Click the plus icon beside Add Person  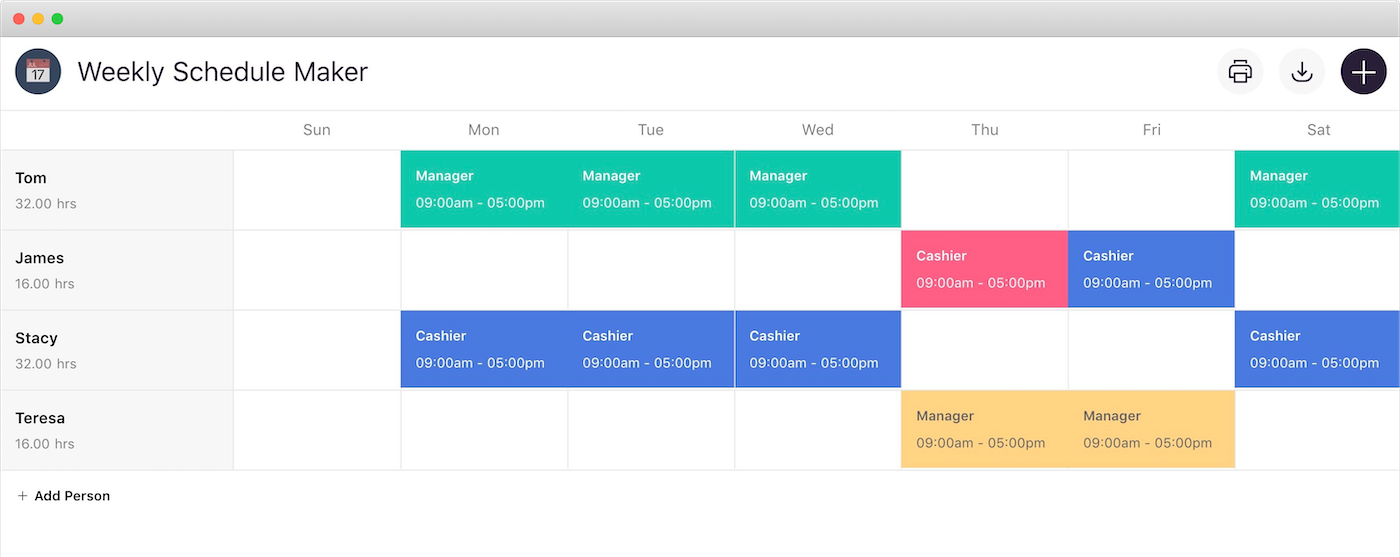click(x=23, y=496)
